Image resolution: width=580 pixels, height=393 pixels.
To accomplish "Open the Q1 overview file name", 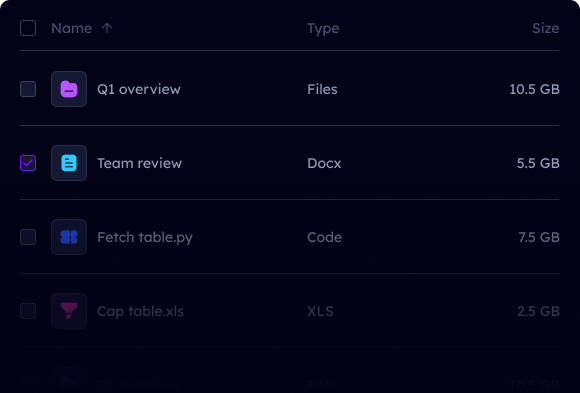I will (139, 89).
